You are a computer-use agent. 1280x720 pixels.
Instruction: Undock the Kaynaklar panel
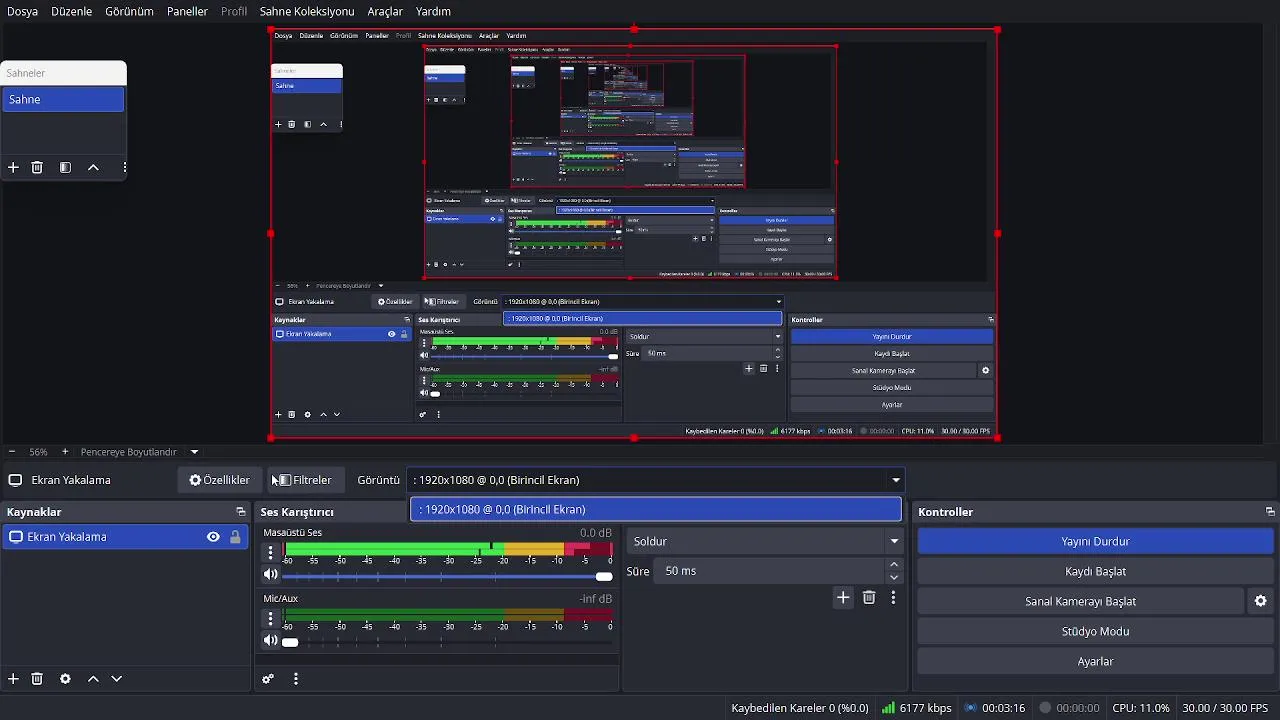(240, 512)
